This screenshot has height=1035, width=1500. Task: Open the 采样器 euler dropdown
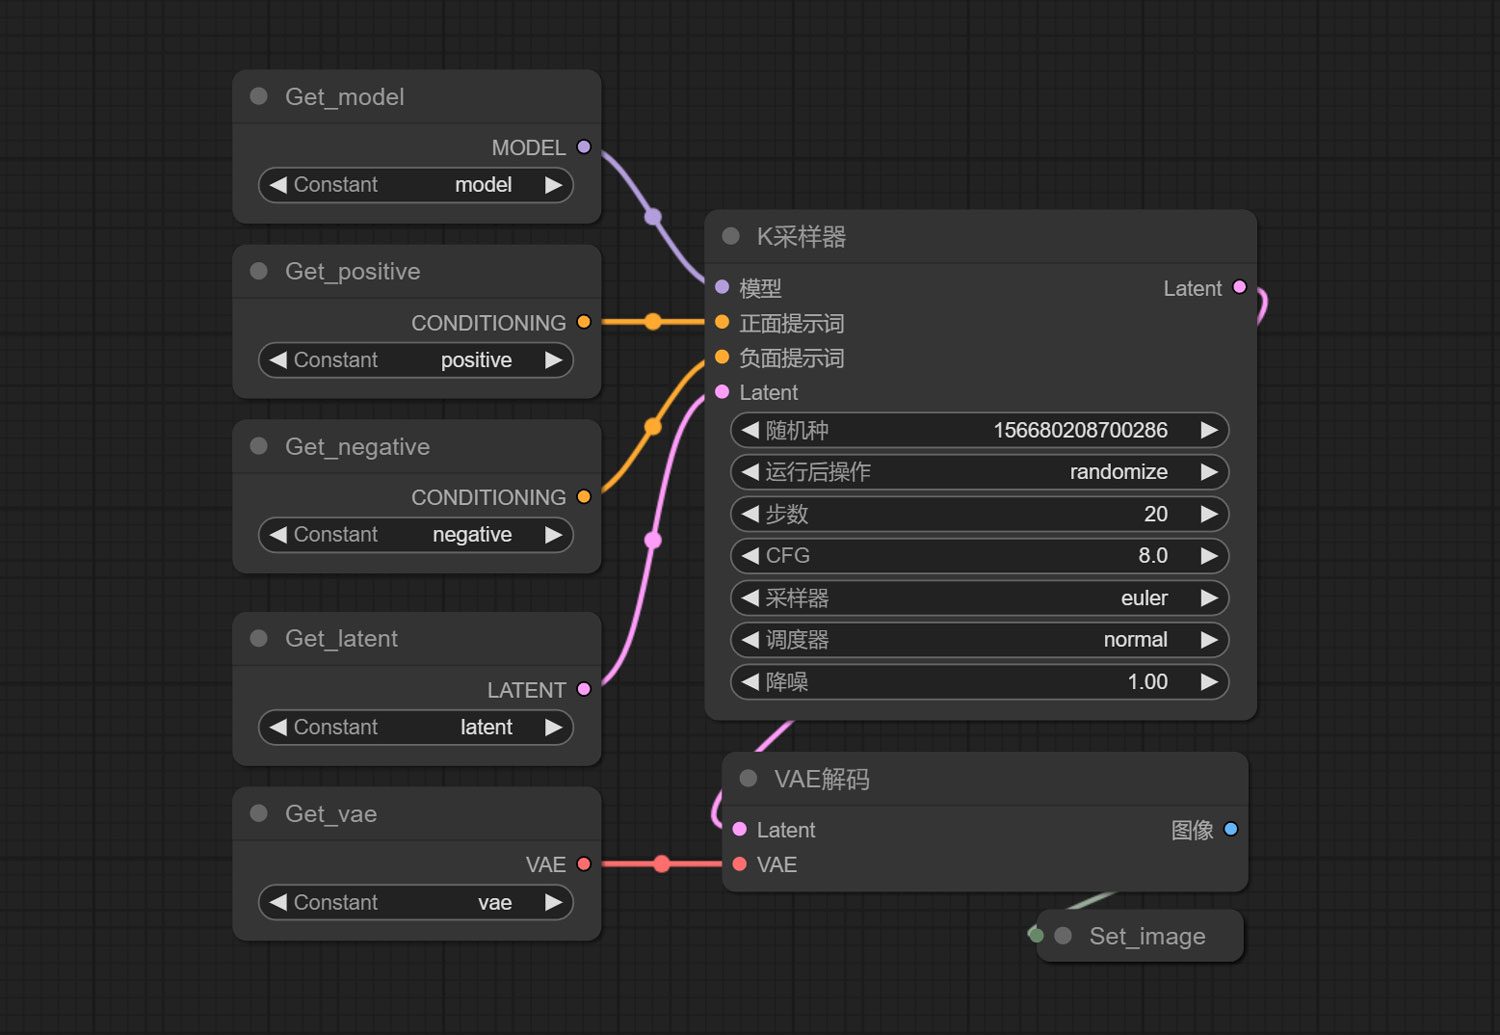[x=978, y=598]
